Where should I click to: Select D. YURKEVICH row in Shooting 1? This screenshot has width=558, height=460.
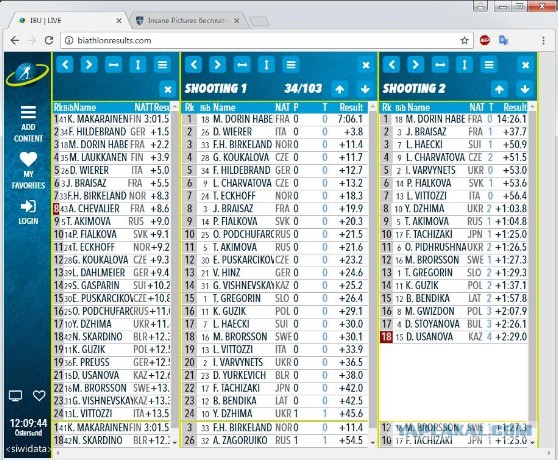coord(275,375)
